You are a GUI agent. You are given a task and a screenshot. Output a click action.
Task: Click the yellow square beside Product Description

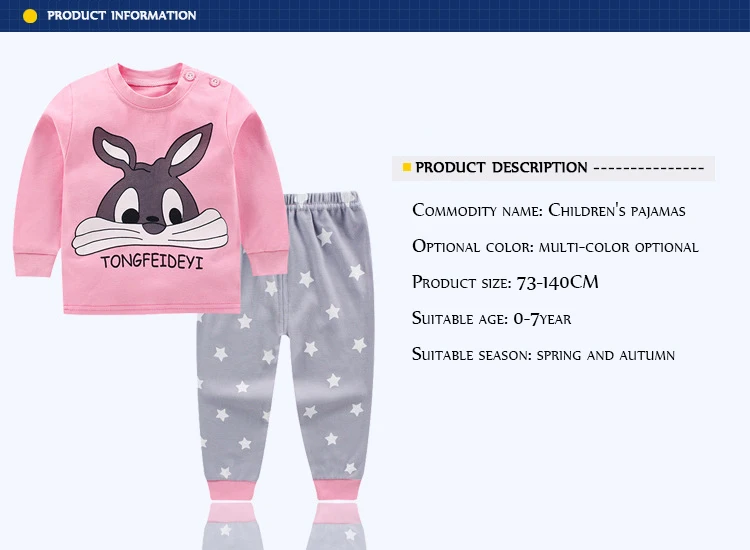[x=407, y=167]
